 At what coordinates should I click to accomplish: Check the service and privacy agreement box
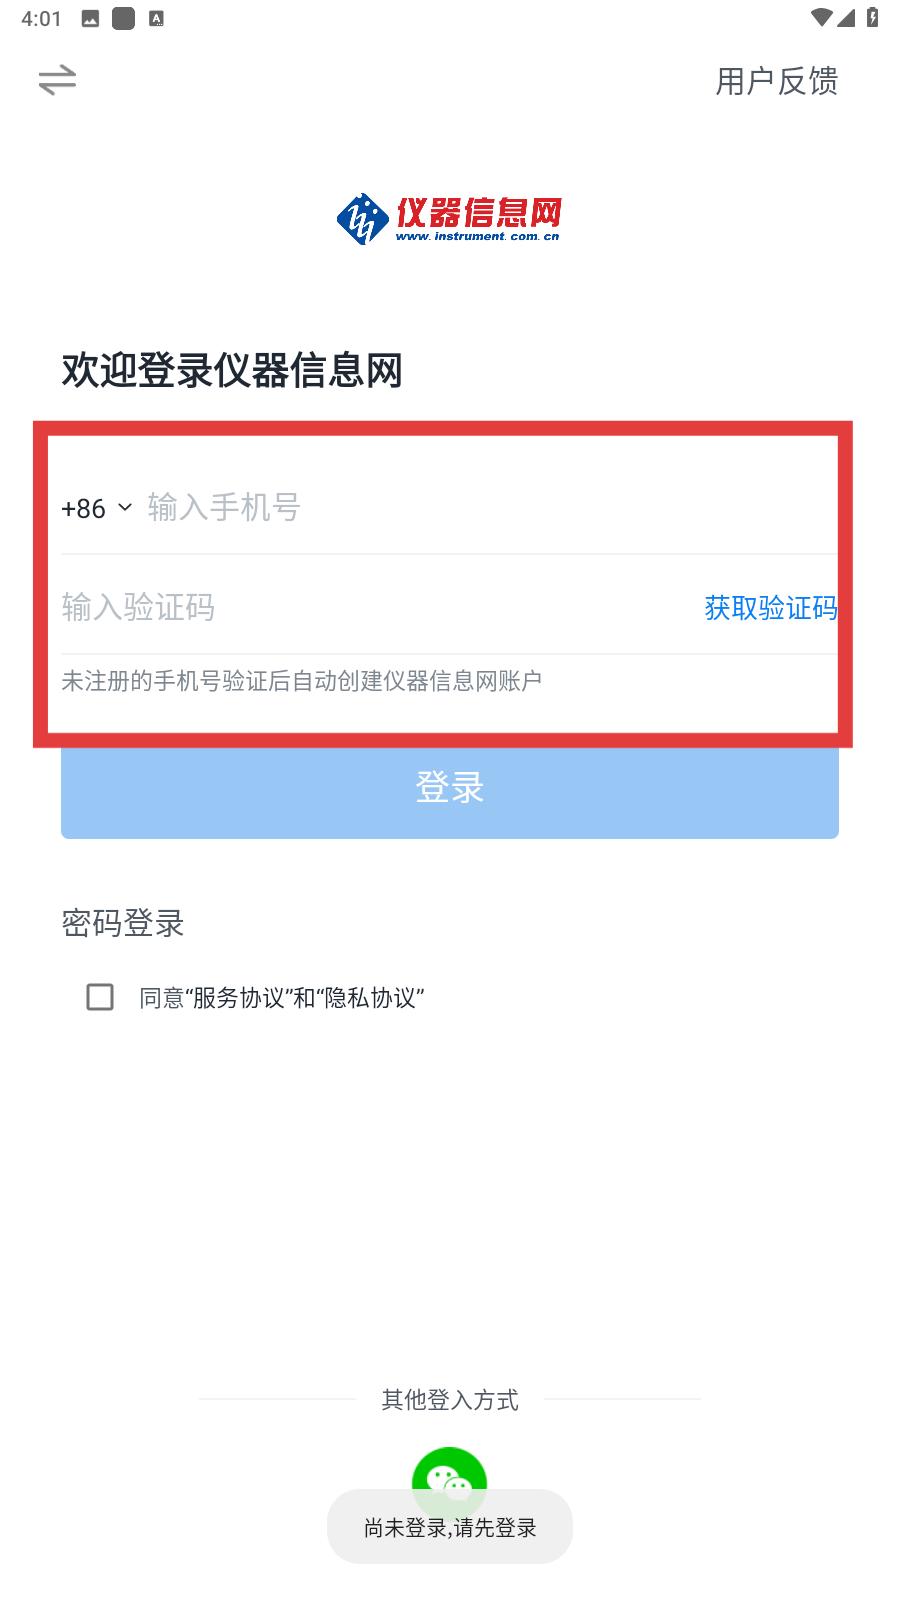tap(100, 997)
